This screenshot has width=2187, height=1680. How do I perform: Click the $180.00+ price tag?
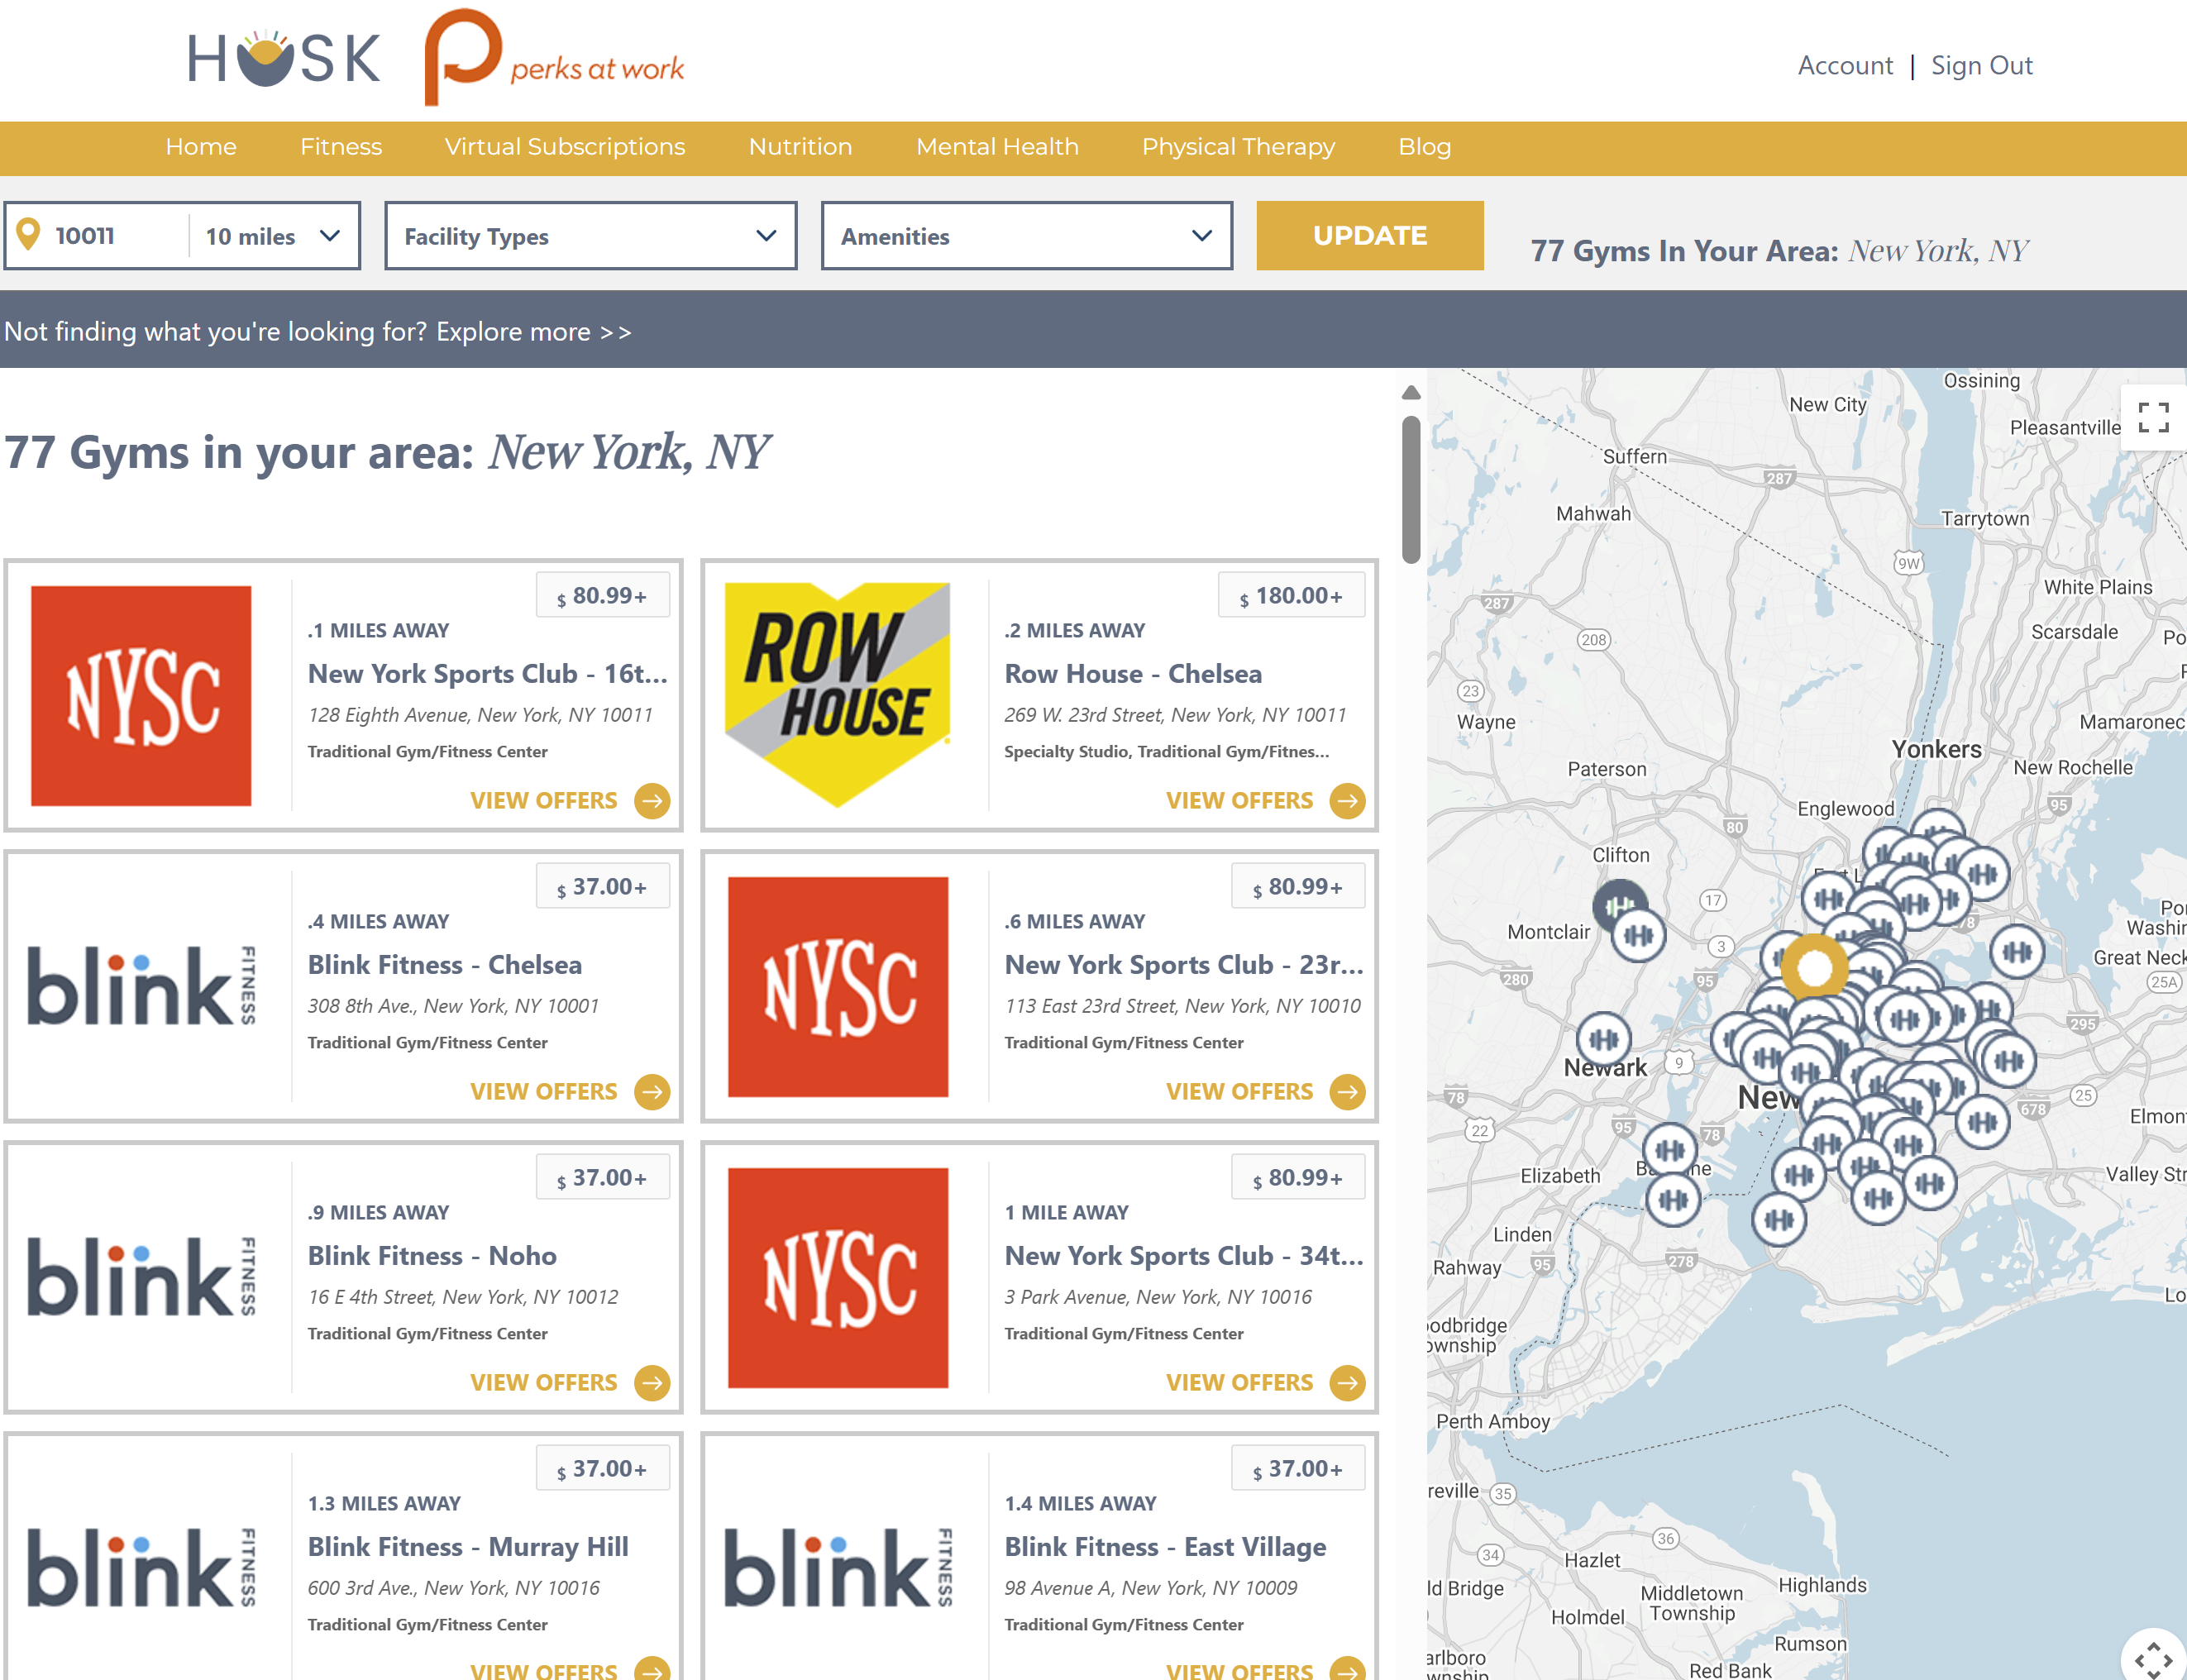click(x=1291, y=595)
